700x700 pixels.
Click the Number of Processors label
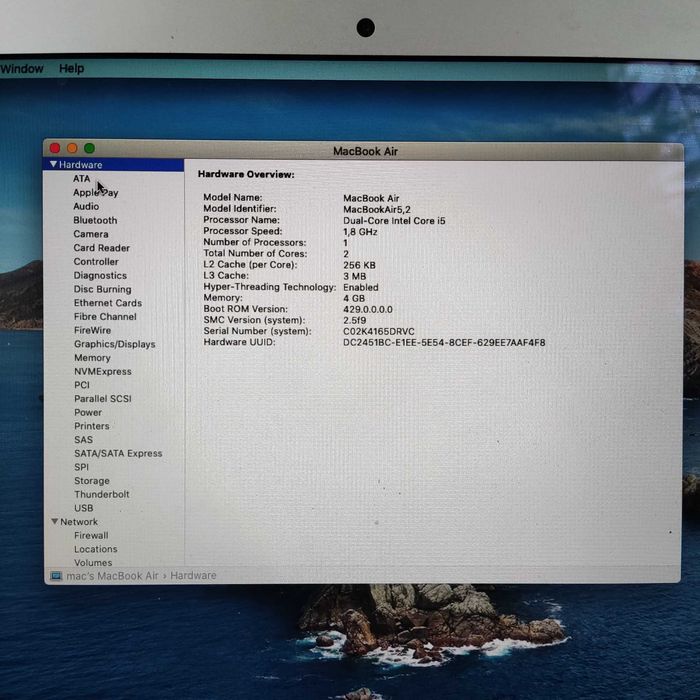click(255, 242)
